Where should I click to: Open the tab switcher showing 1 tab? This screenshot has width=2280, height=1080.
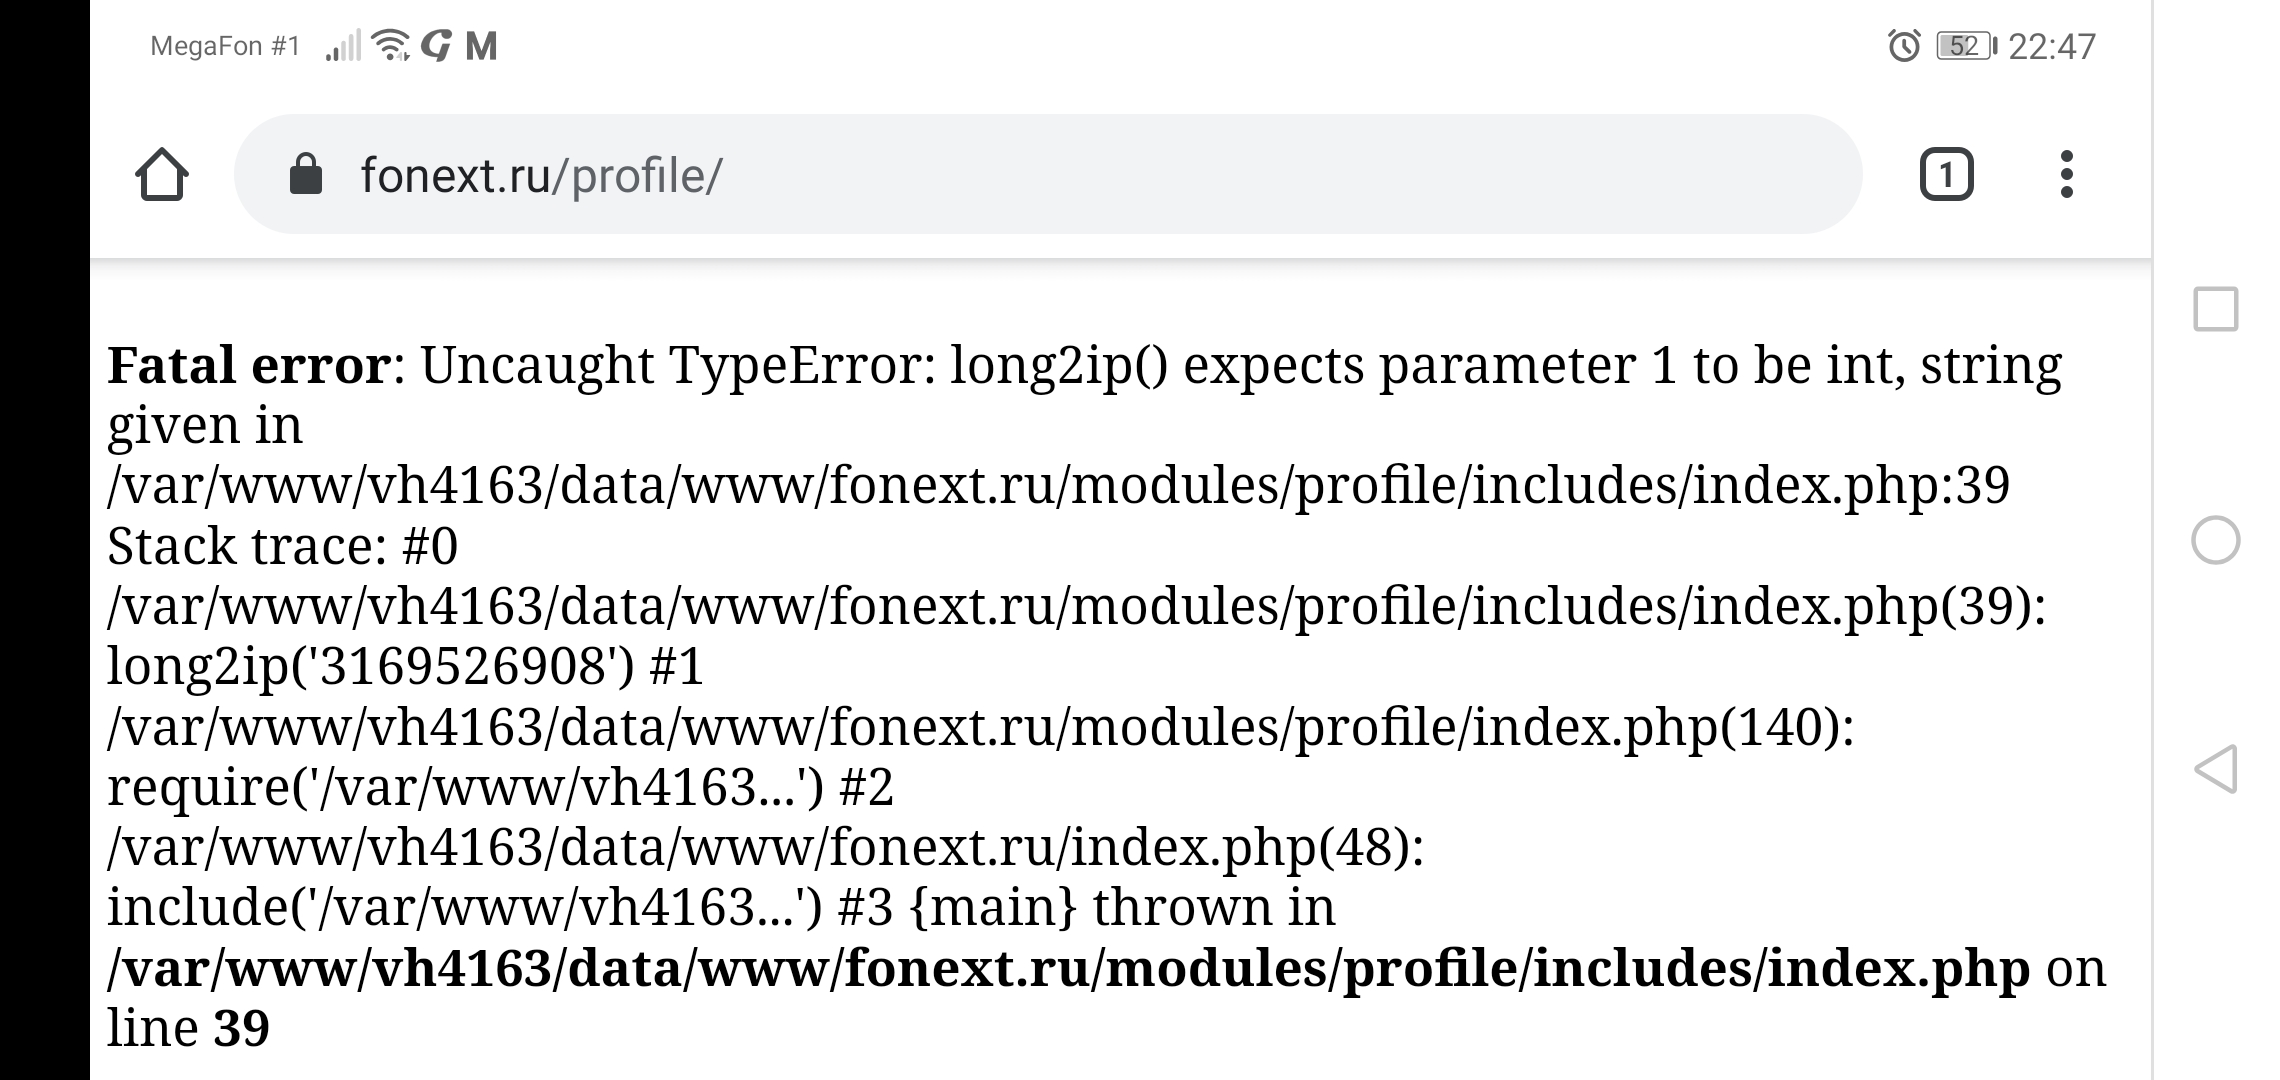coord(1946,175)
